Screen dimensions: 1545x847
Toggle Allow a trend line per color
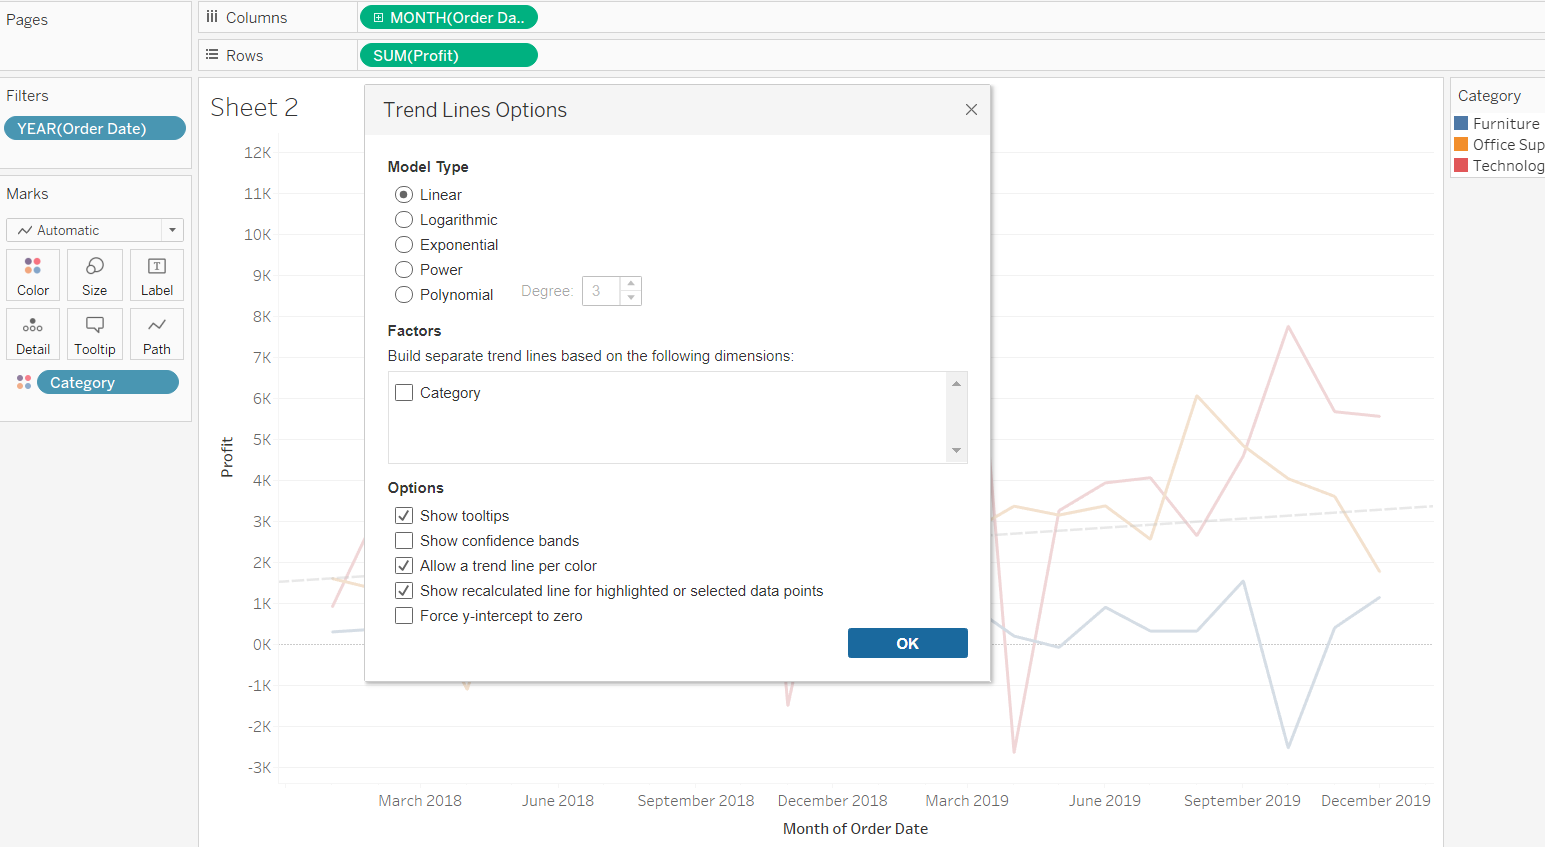[404, 565]
